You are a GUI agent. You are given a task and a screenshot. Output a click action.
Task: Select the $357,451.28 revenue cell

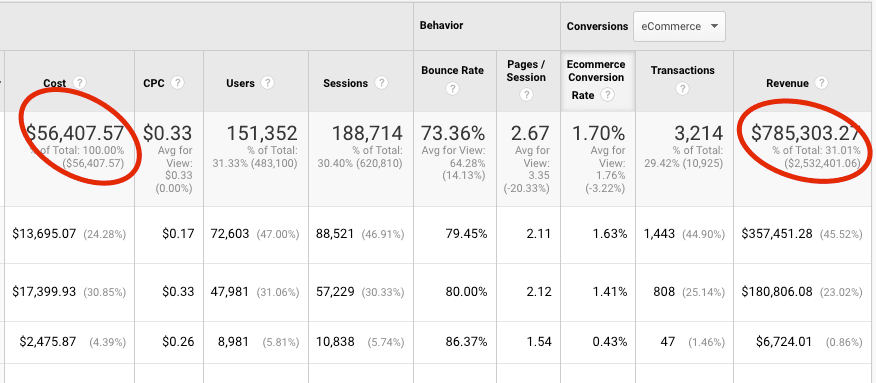click(777, 234)
